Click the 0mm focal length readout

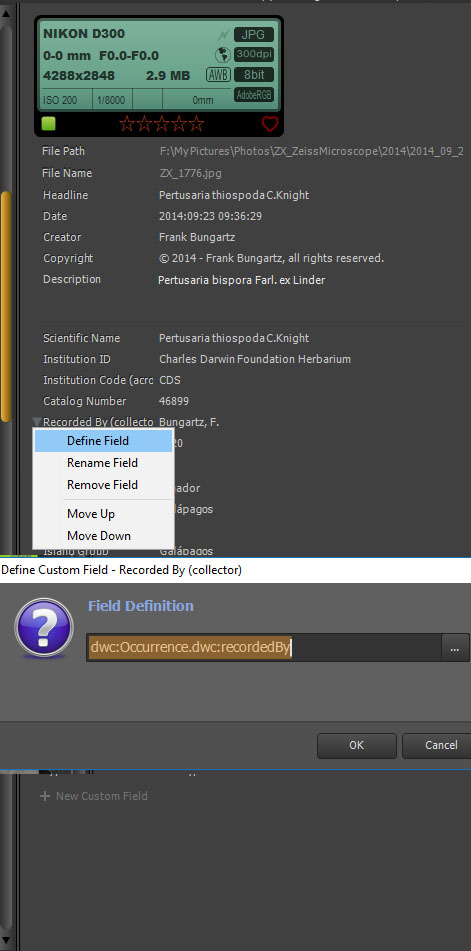pos(202,100)
